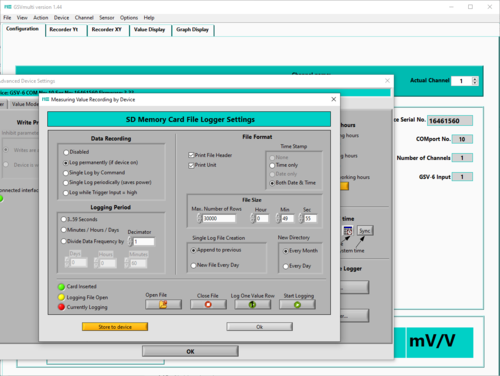Choose Time only time stamp option

272,166
